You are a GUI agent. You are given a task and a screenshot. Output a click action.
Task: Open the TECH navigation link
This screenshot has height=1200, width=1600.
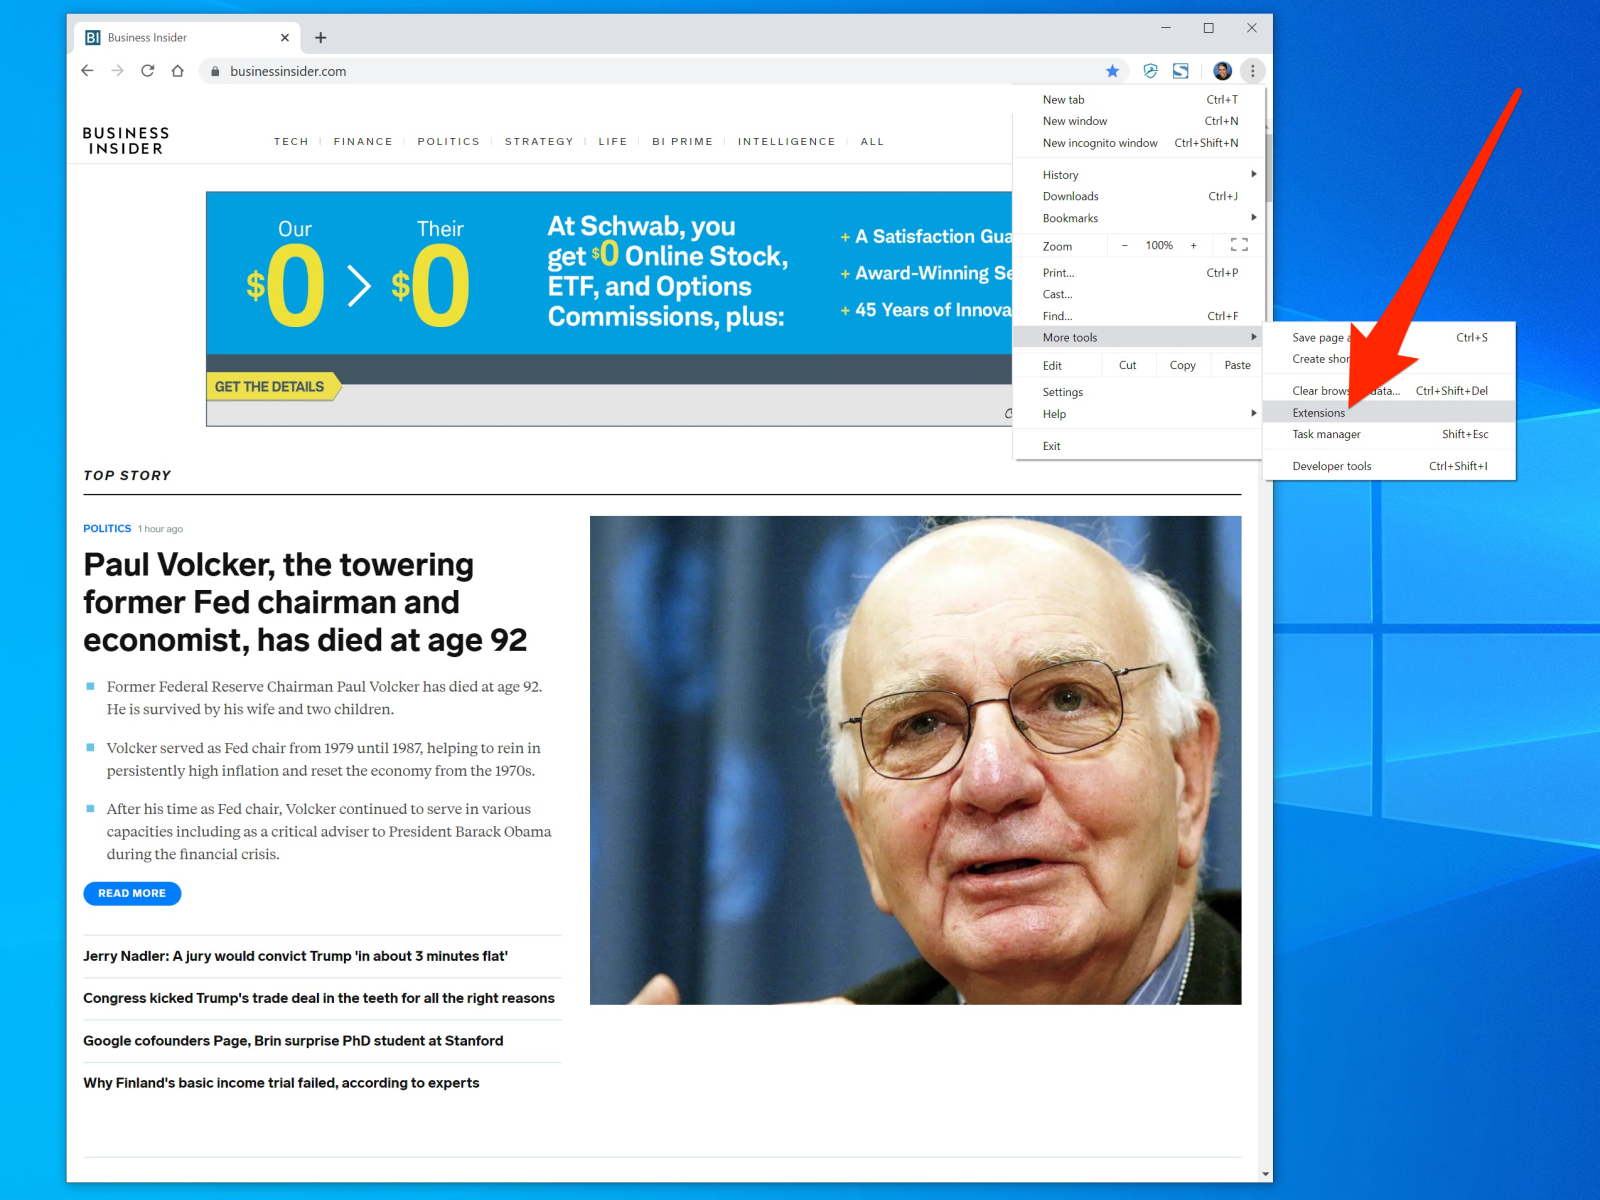[291, 142]
